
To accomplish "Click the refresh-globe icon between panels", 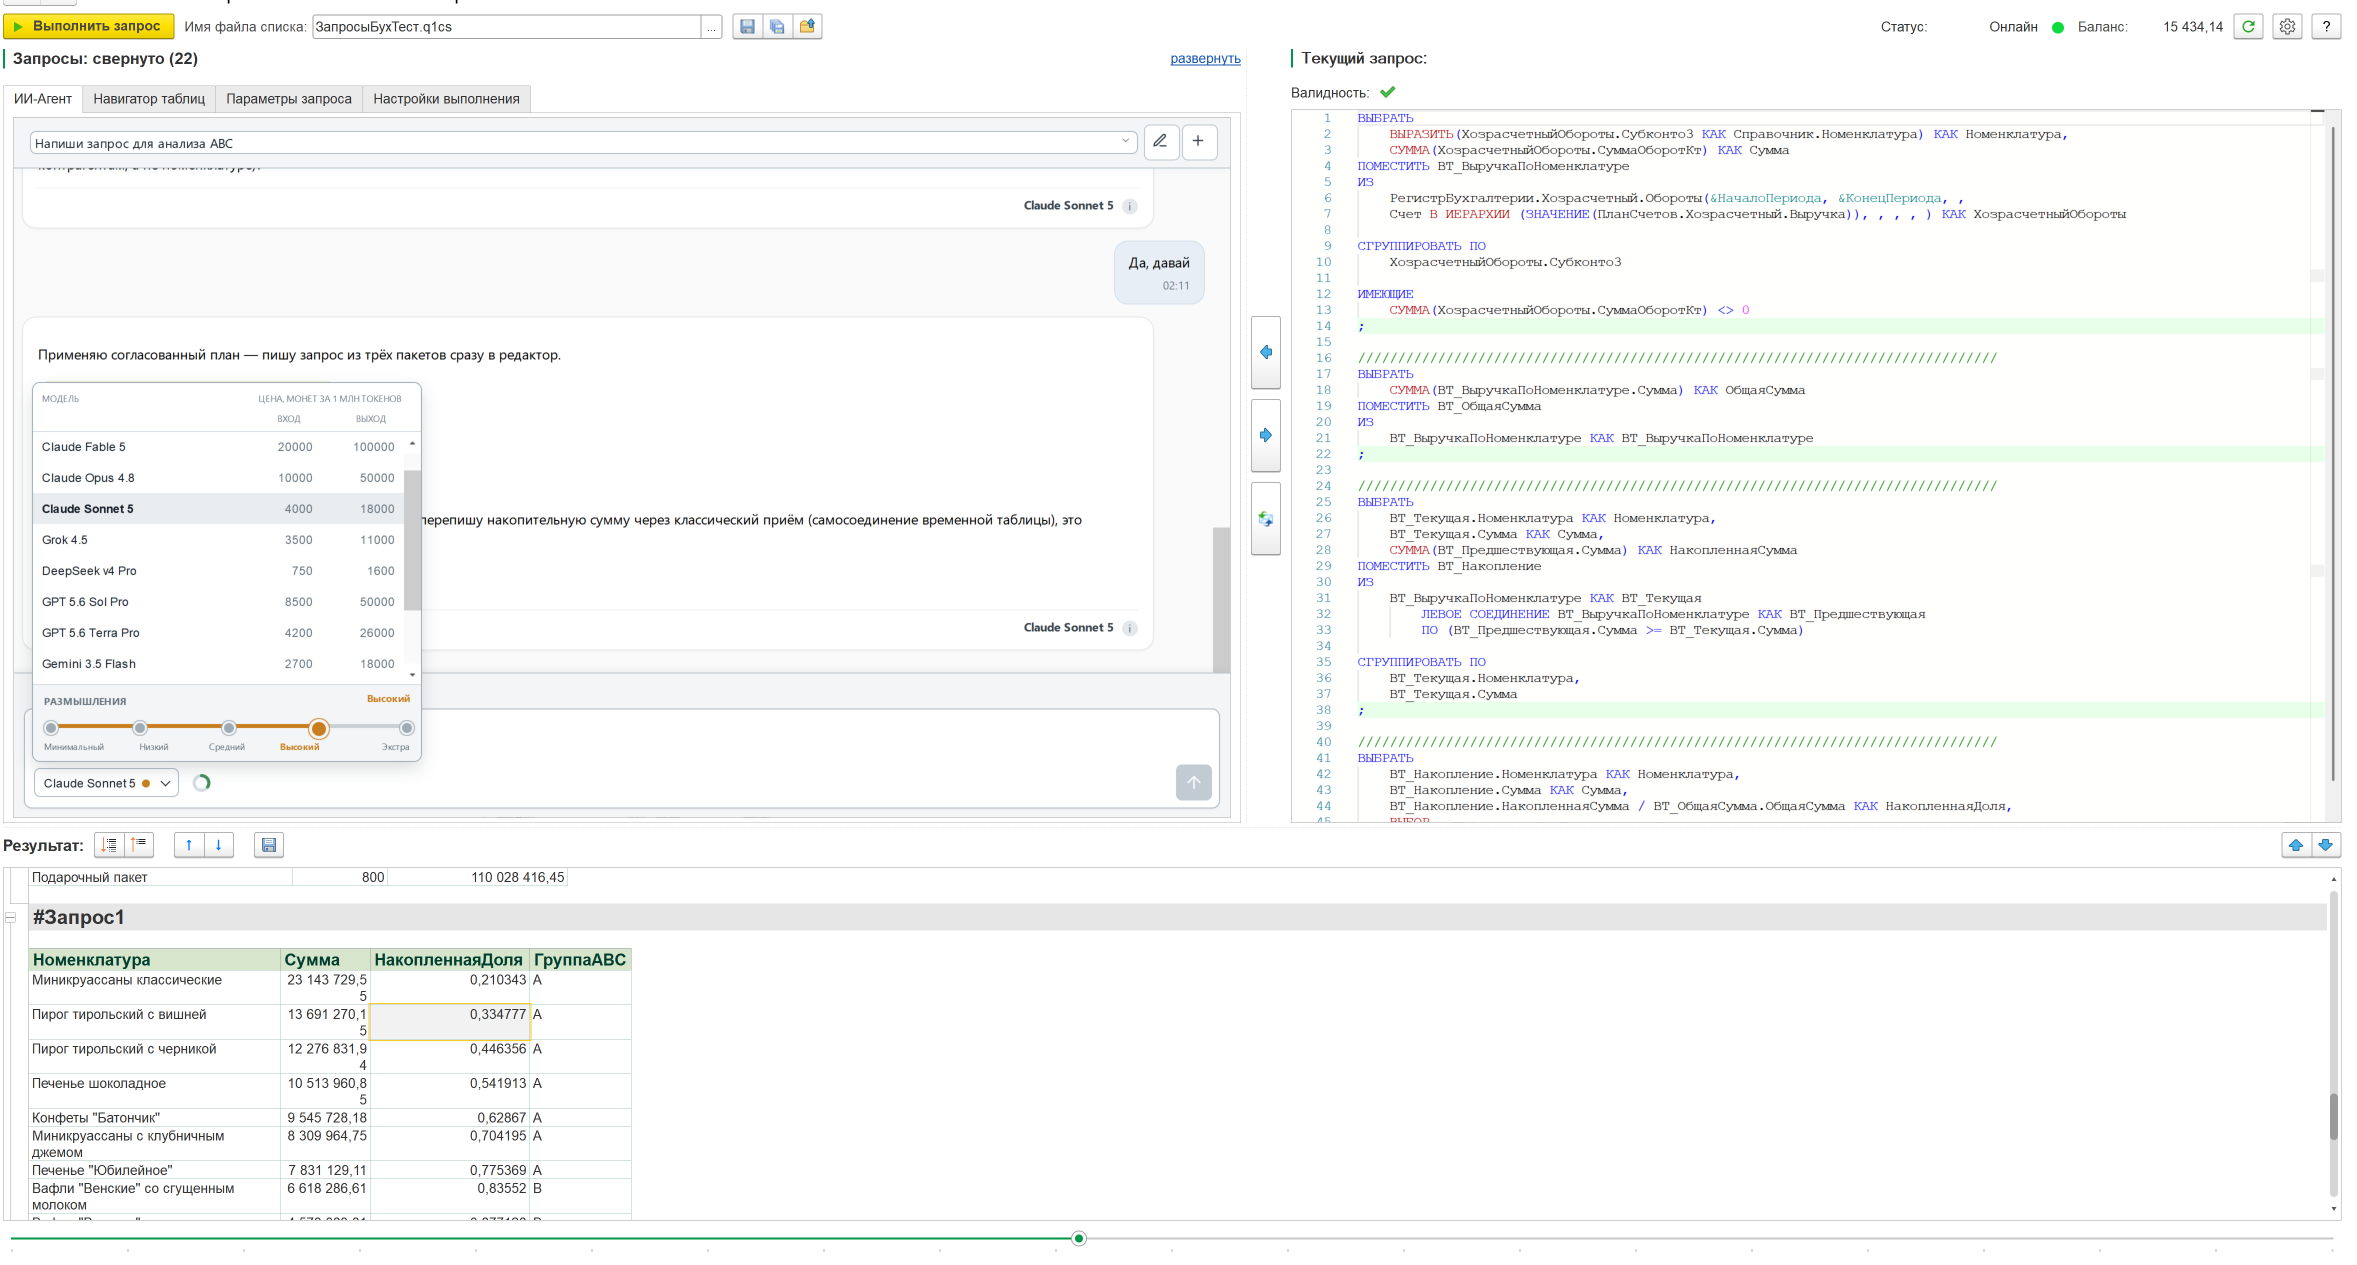I will [x=1266, y=519].
